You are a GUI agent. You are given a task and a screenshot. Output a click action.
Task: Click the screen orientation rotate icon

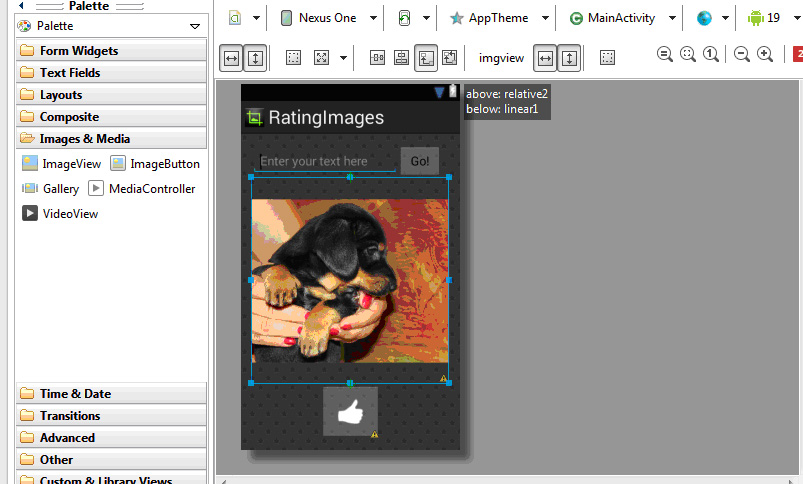point(404,18)
